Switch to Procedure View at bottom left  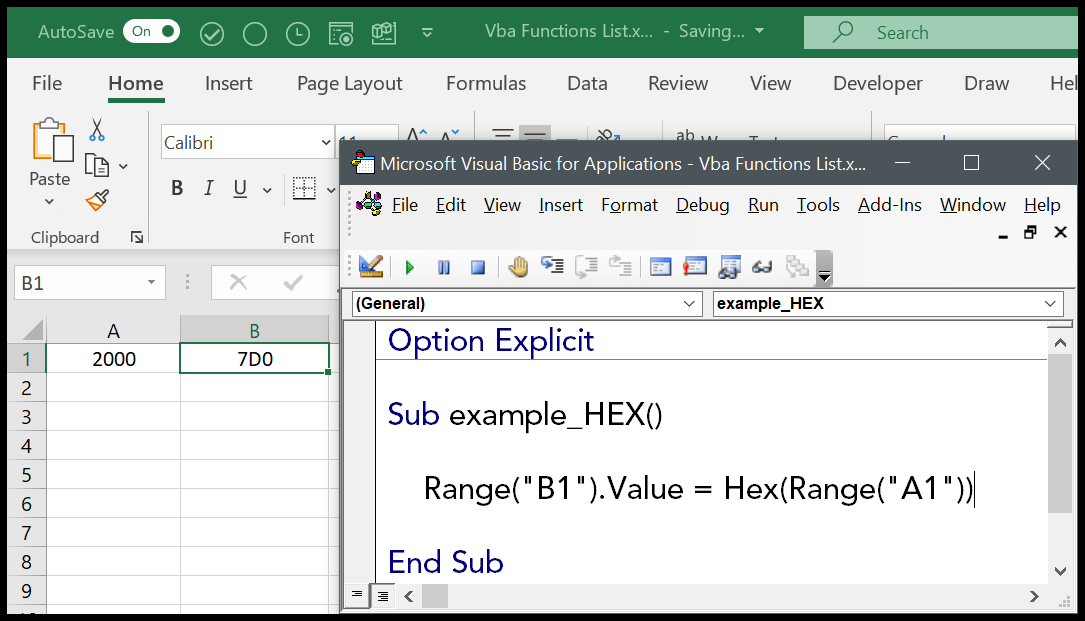pos(357,596)
